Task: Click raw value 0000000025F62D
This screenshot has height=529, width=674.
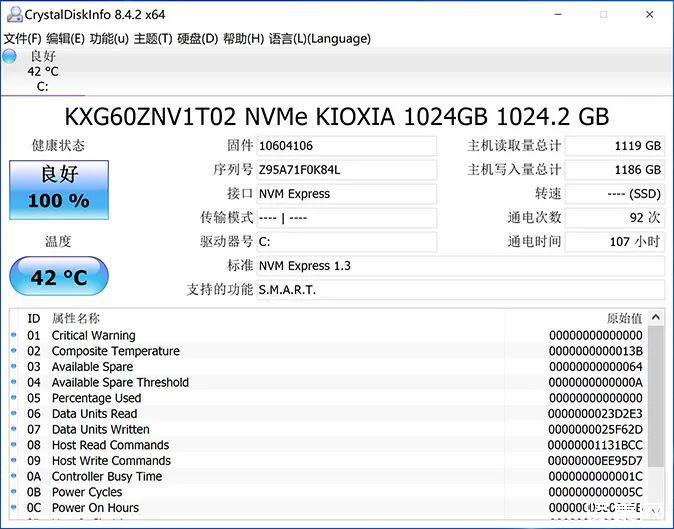Action: [596, 429]
